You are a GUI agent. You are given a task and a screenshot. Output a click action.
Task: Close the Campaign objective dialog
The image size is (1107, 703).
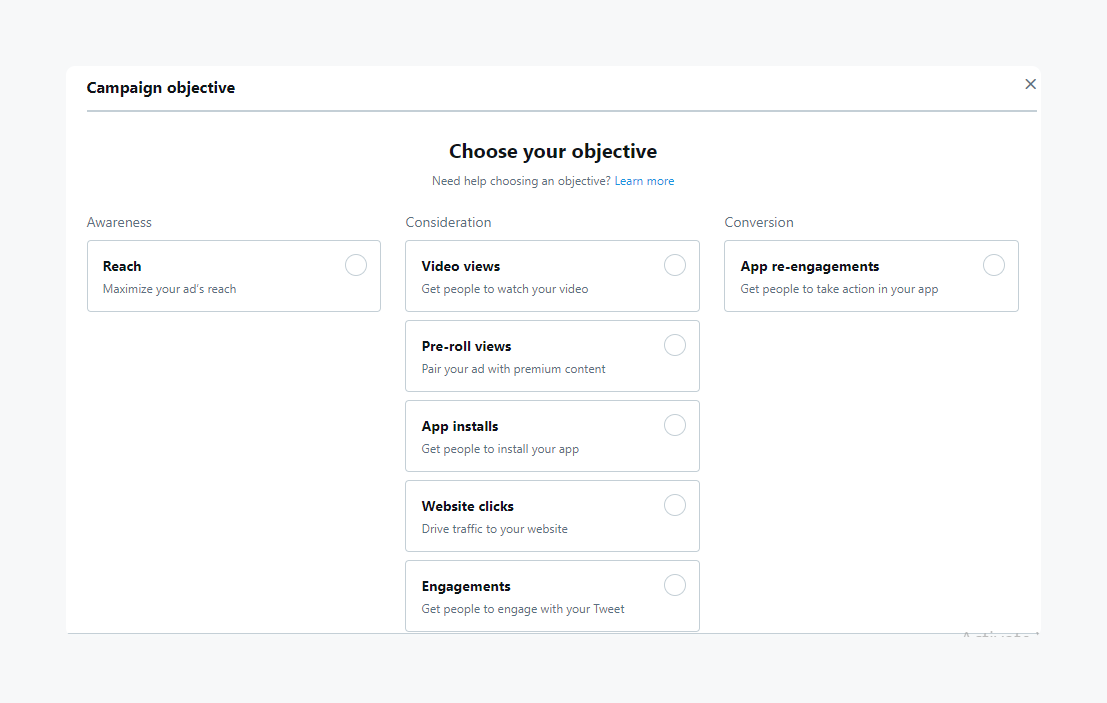(1030, 84)
